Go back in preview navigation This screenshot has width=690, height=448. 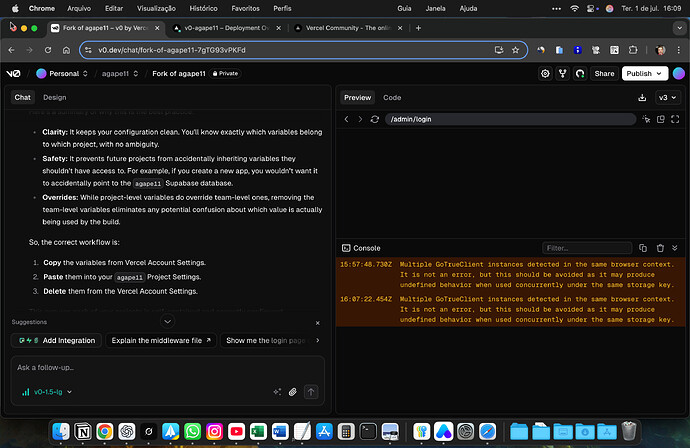tap(346, 119)
